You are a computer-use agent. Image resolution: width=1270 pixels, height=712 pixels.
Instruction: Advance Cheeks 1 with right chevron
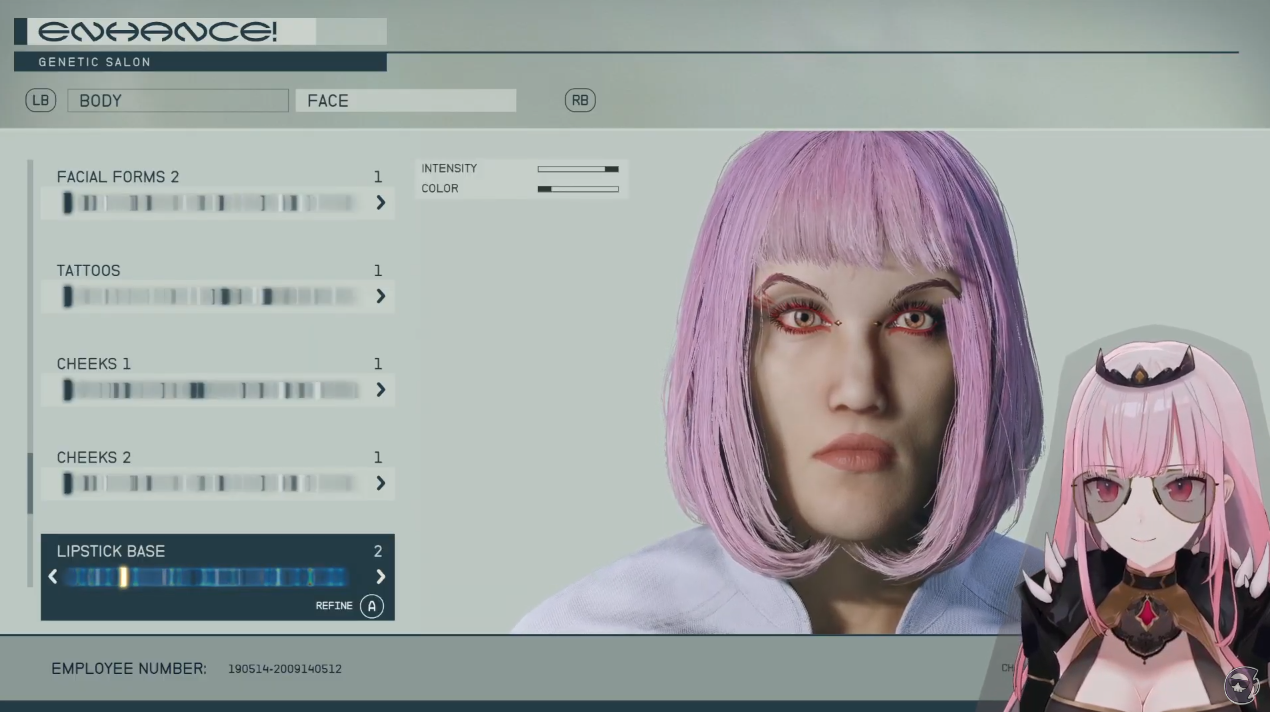point(380,390)
